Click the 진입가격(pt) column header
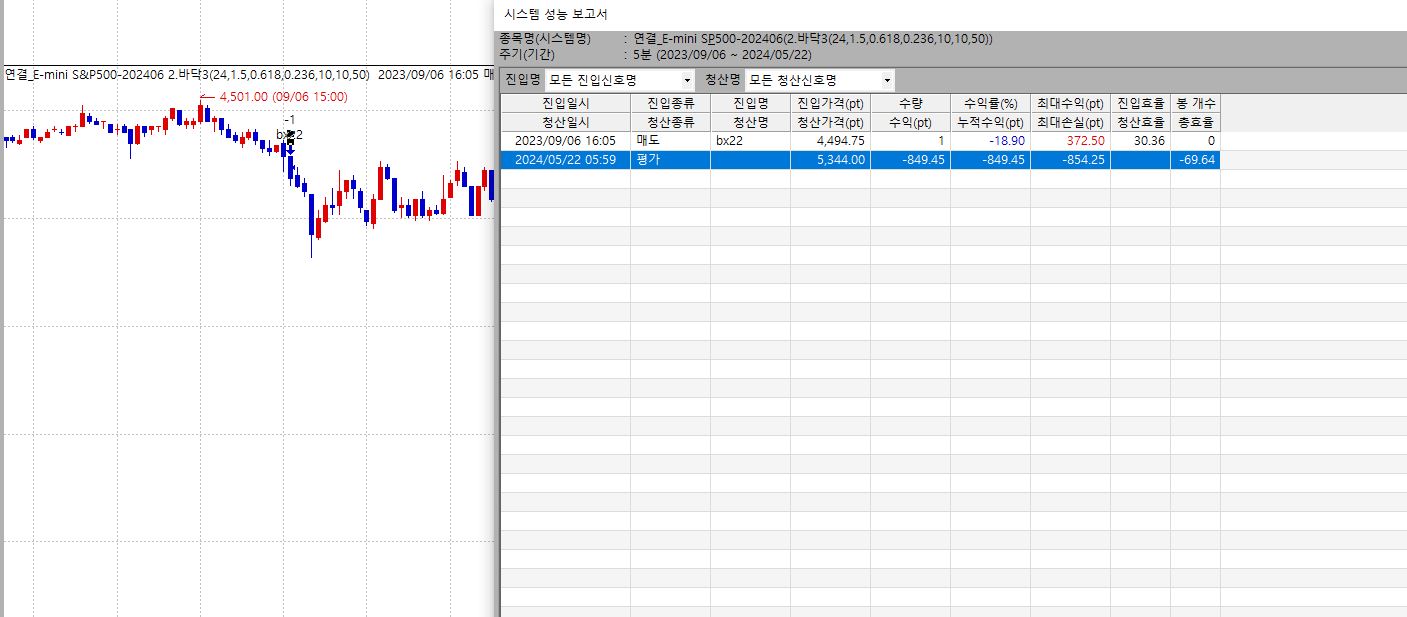This screenshot has width=1407, height=617. [829, 103]
